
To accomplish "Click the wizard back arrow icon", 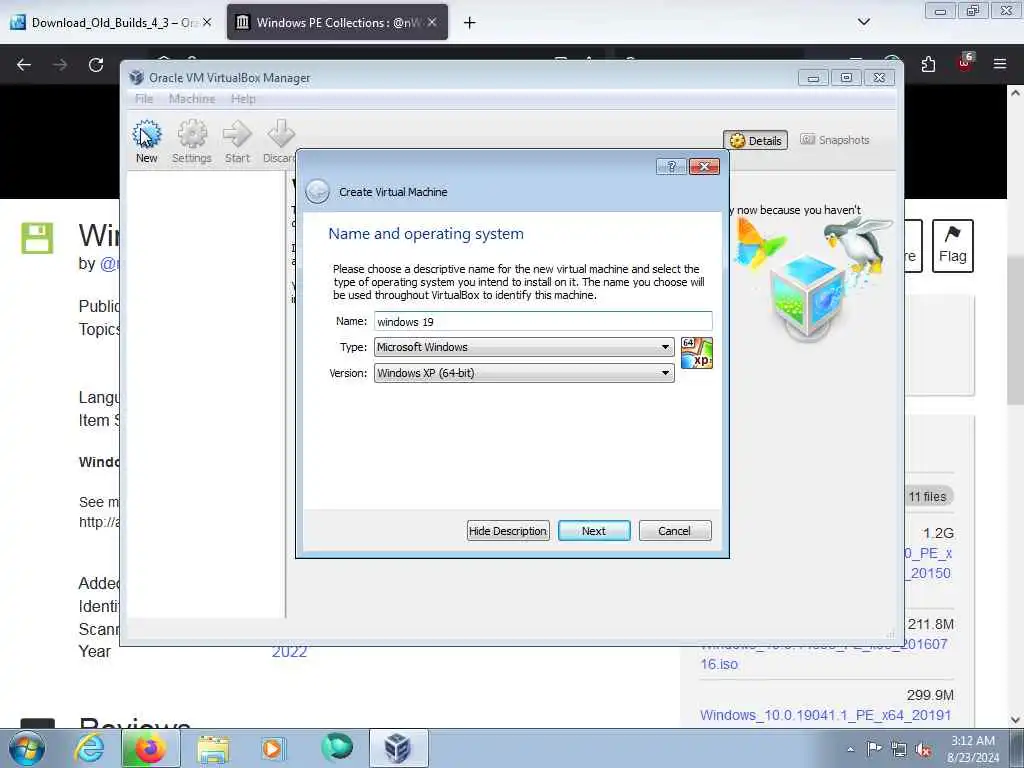I will pos(317,192).
